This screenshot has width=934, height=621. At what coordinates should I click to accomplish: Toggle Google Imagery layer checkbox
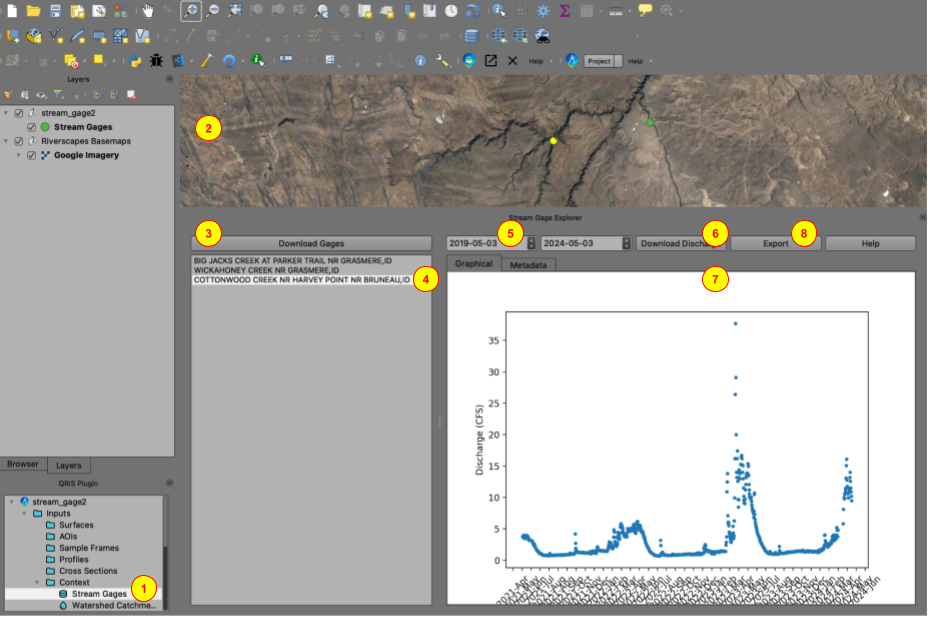[x=32, y=155]
